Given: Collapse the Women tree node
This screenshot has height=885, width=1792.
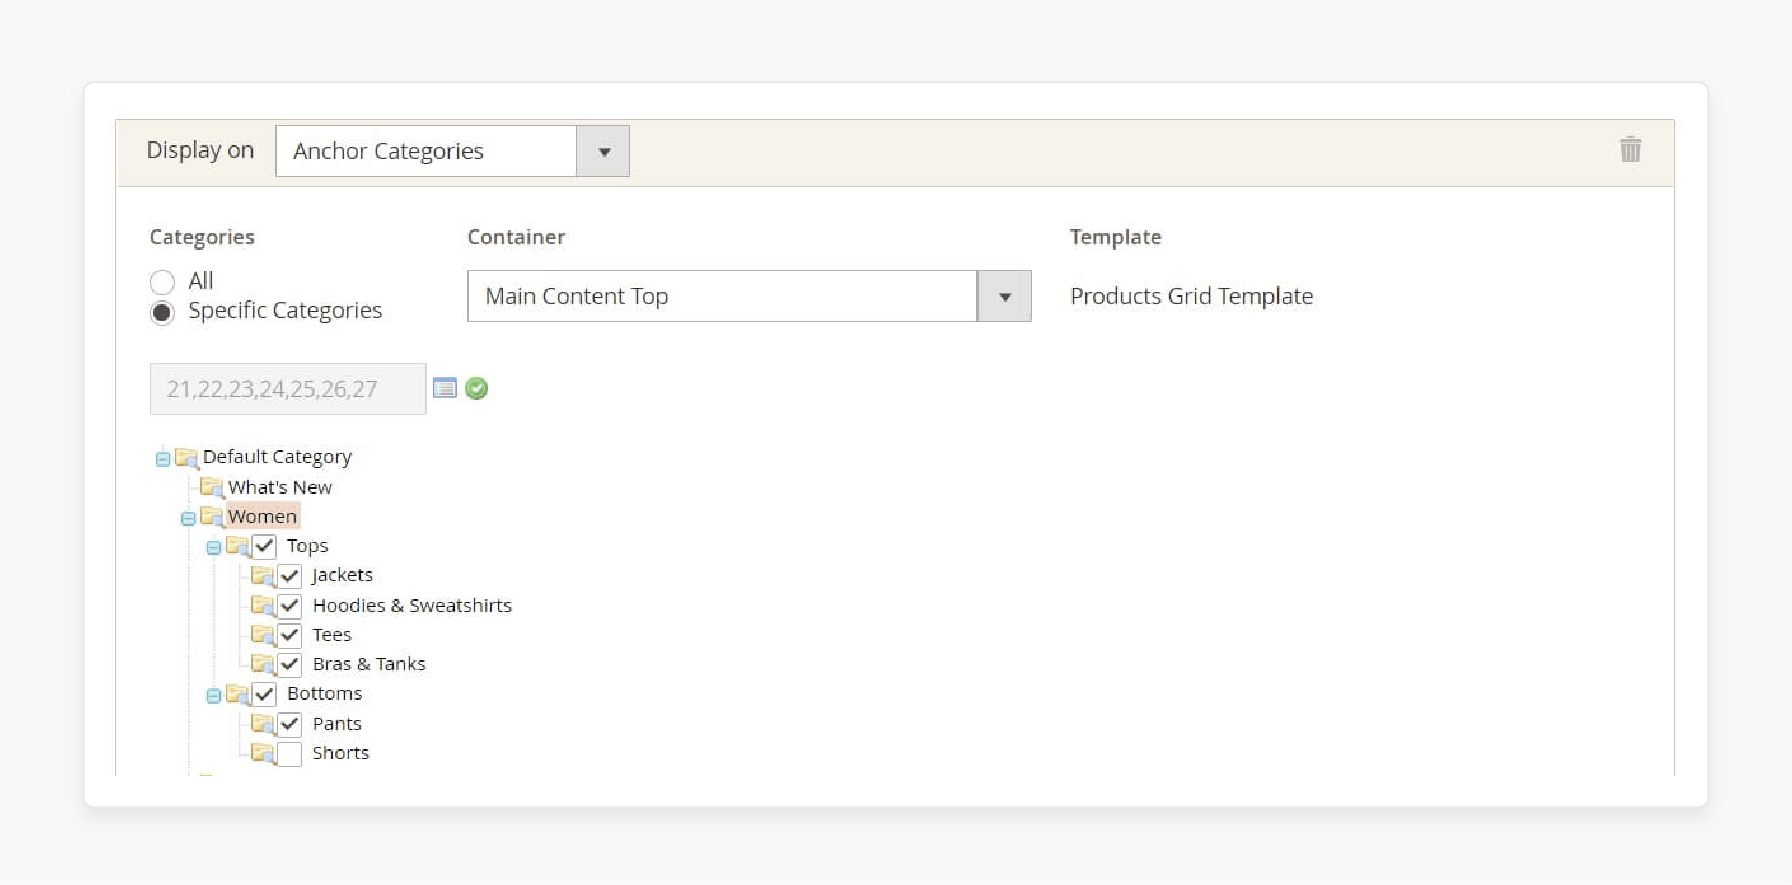Looking at the screenshot, I should click(188, 518).
